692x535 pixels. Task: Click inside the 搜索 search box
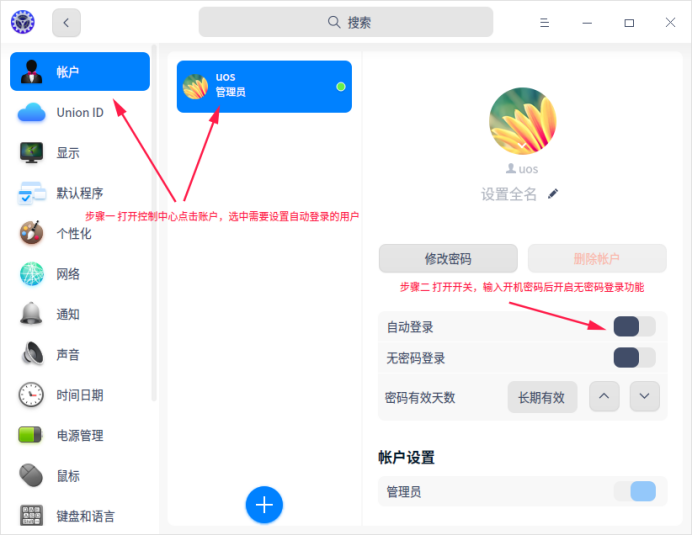click(x=346, y=22)
